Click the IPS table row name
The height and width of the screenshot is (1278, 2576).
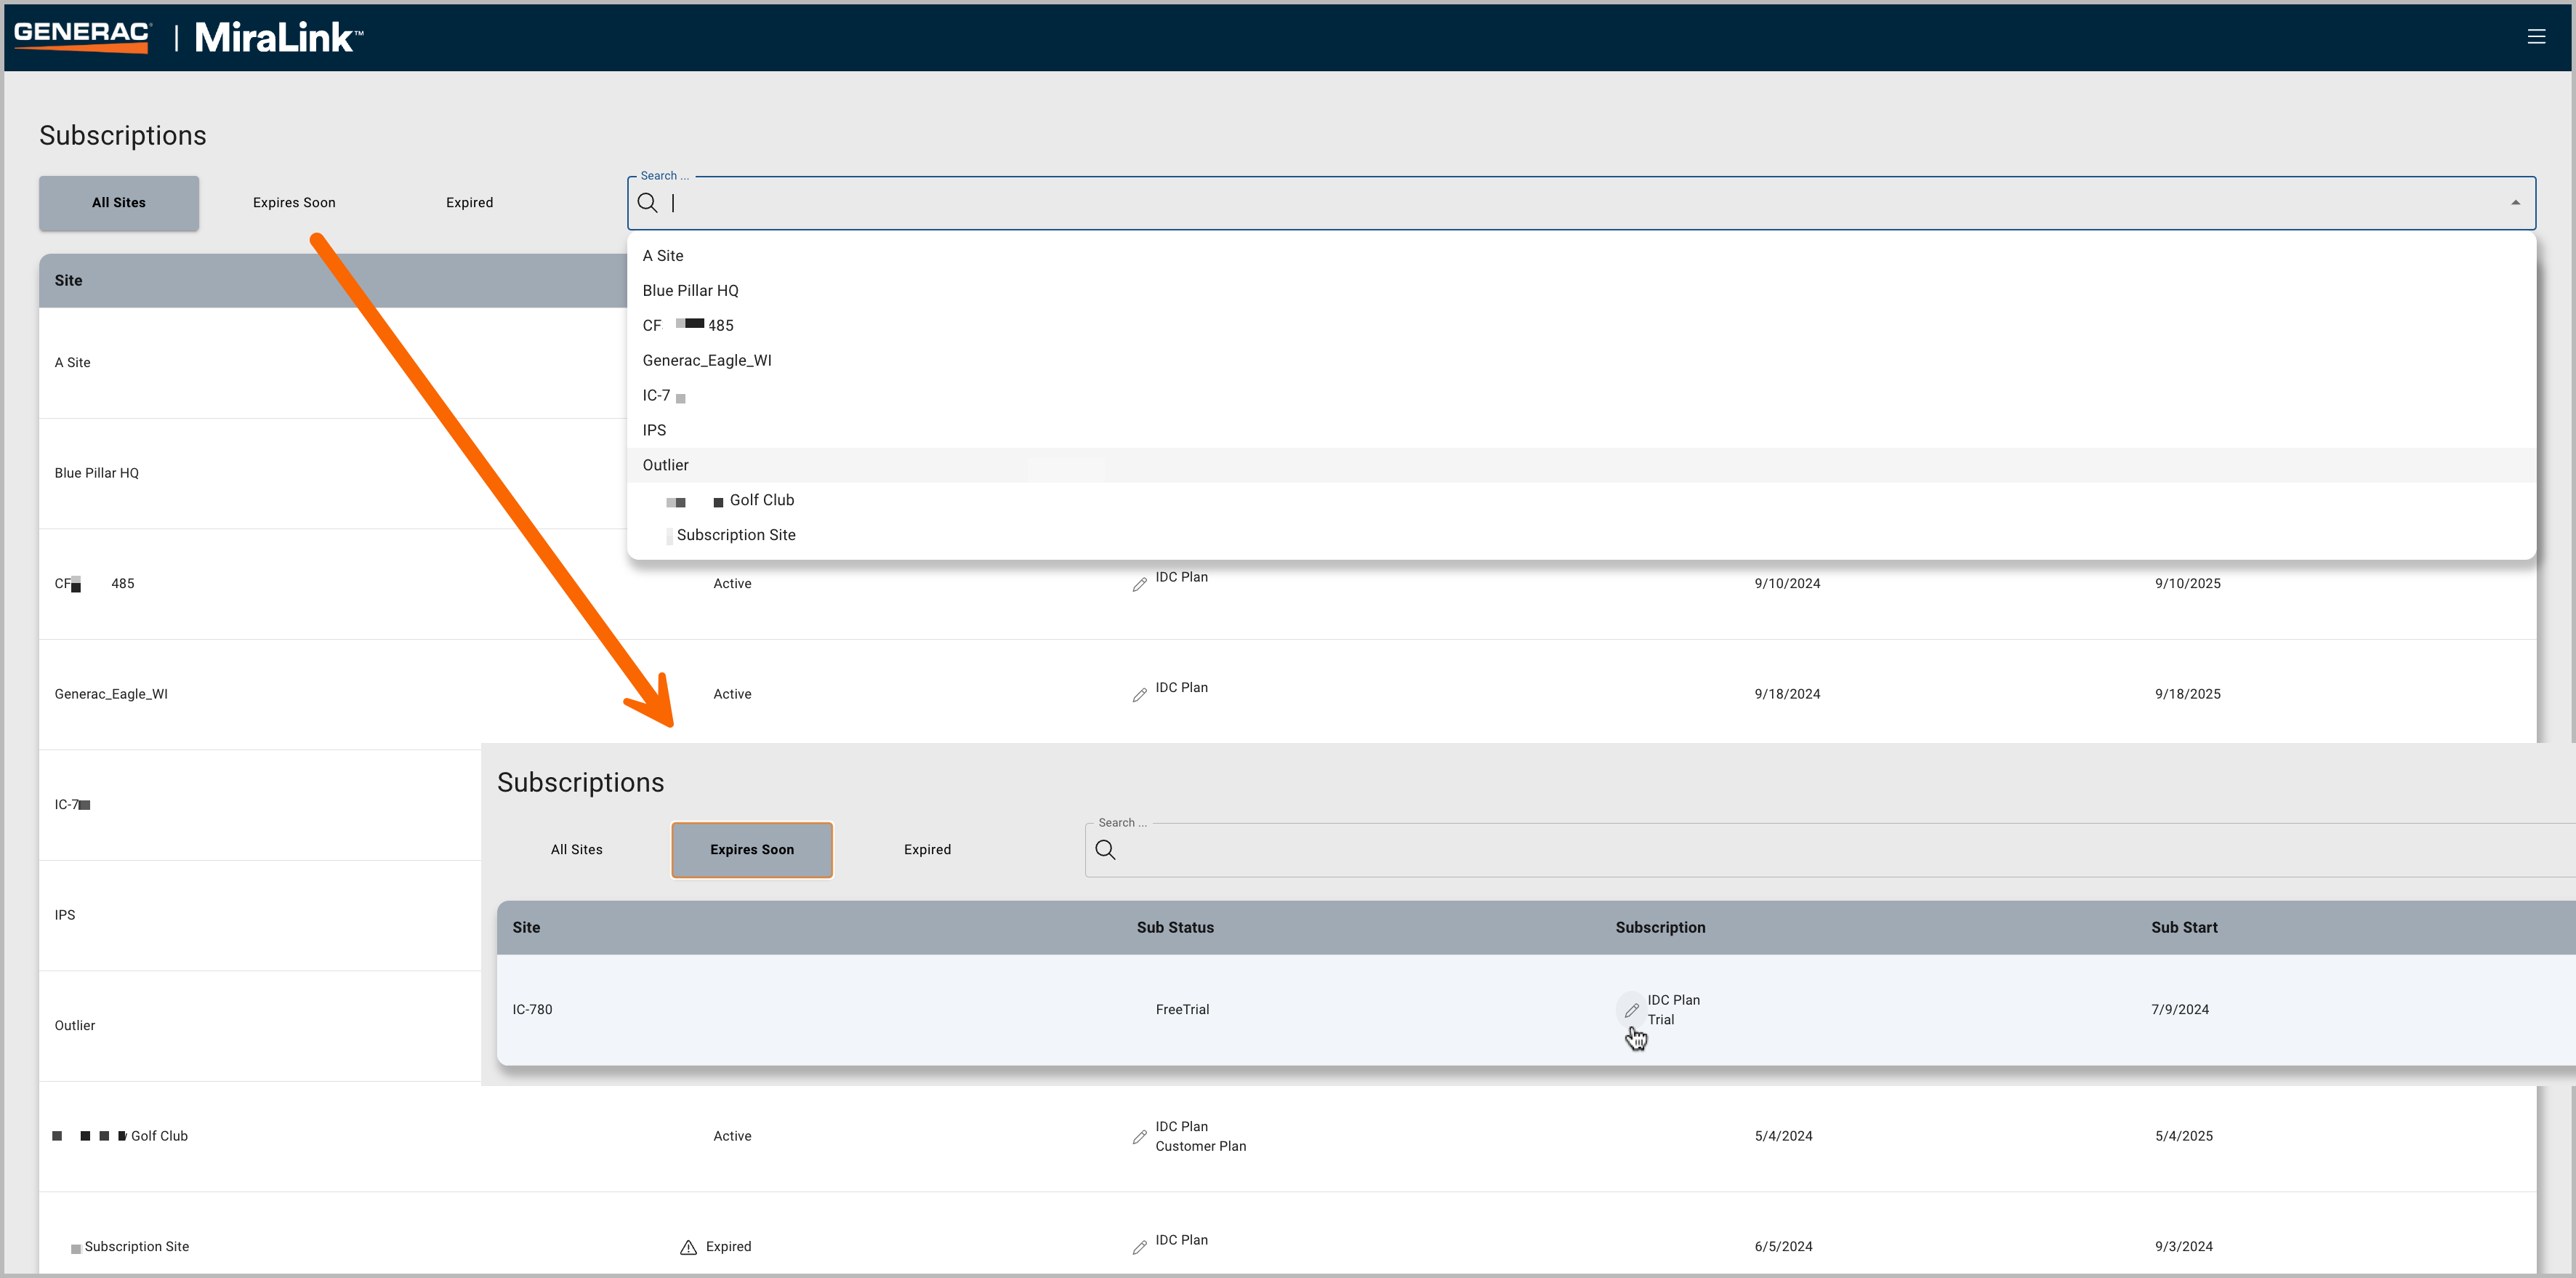(65, 916)
